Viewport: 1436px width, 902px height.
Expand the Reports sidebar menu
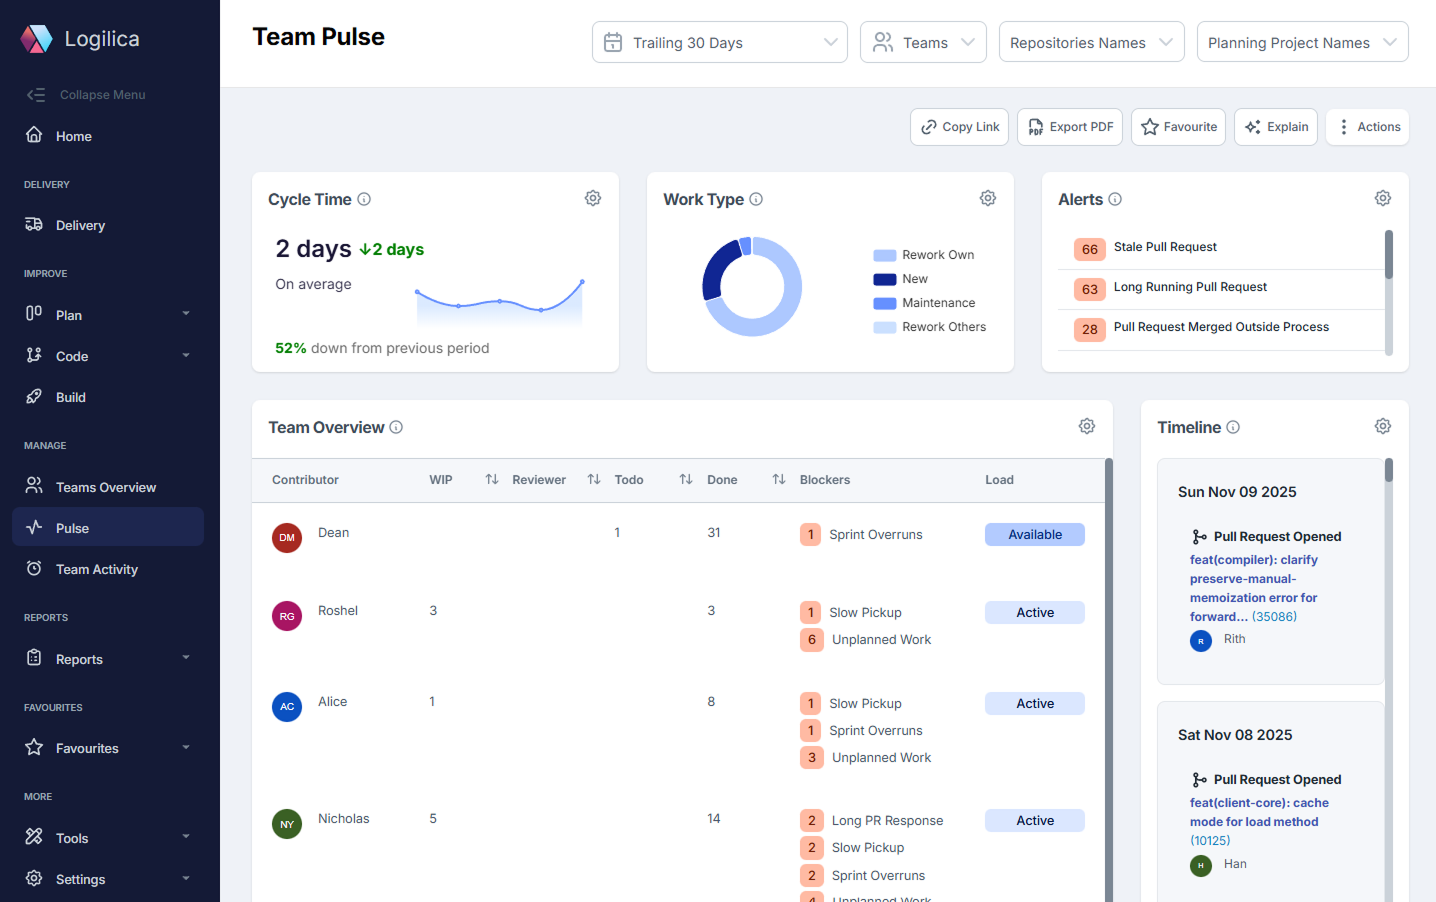pos(108,659)
